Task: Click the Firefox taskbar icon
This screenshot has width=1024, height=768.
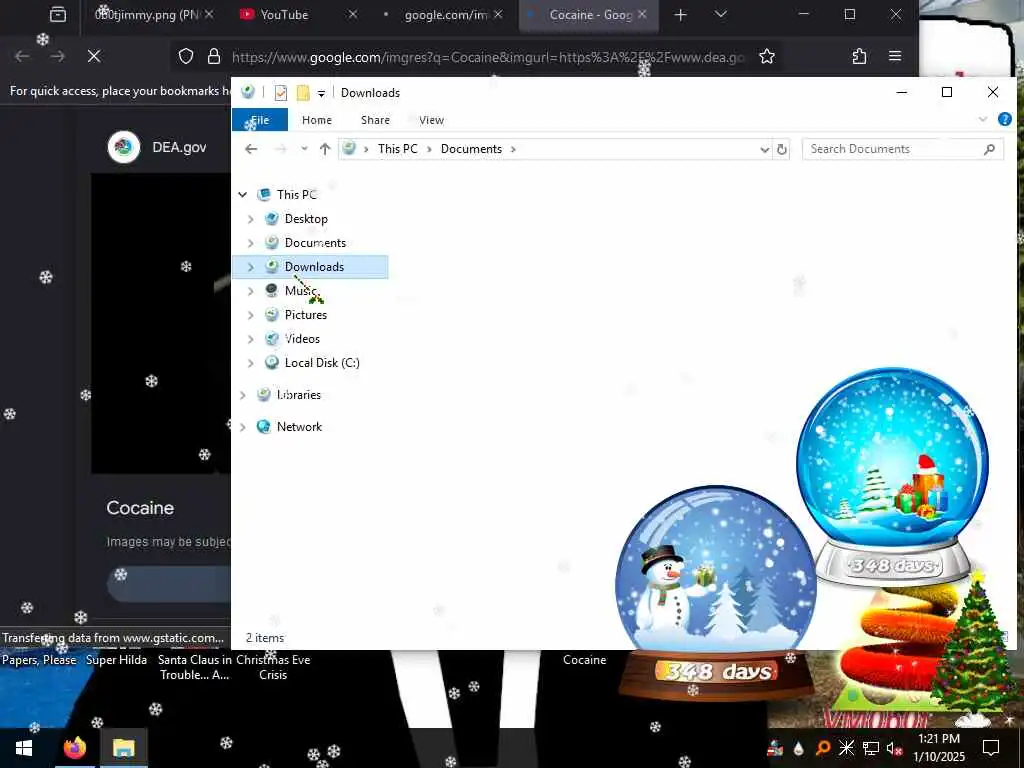Action: (75, 748)
